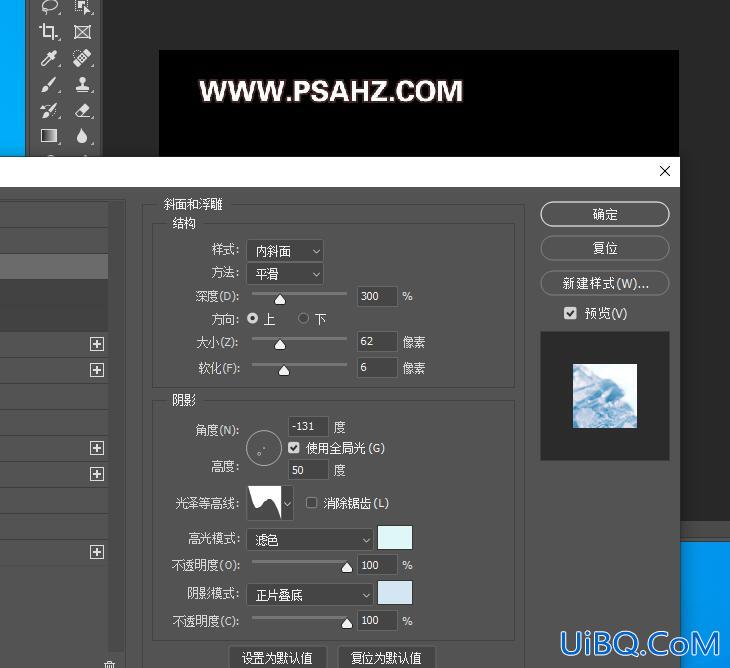Select the Gradient tool
Image resolution: width=730 pixels, height=668 pixels.
pos(48,136)
